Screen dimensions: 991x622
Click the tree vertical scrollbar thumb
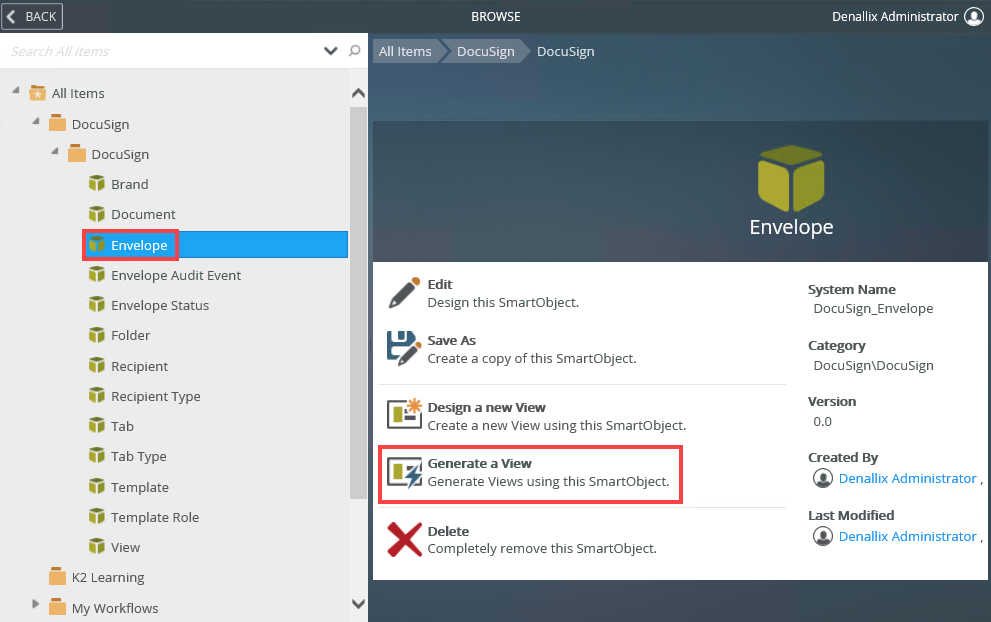[358, 303]
